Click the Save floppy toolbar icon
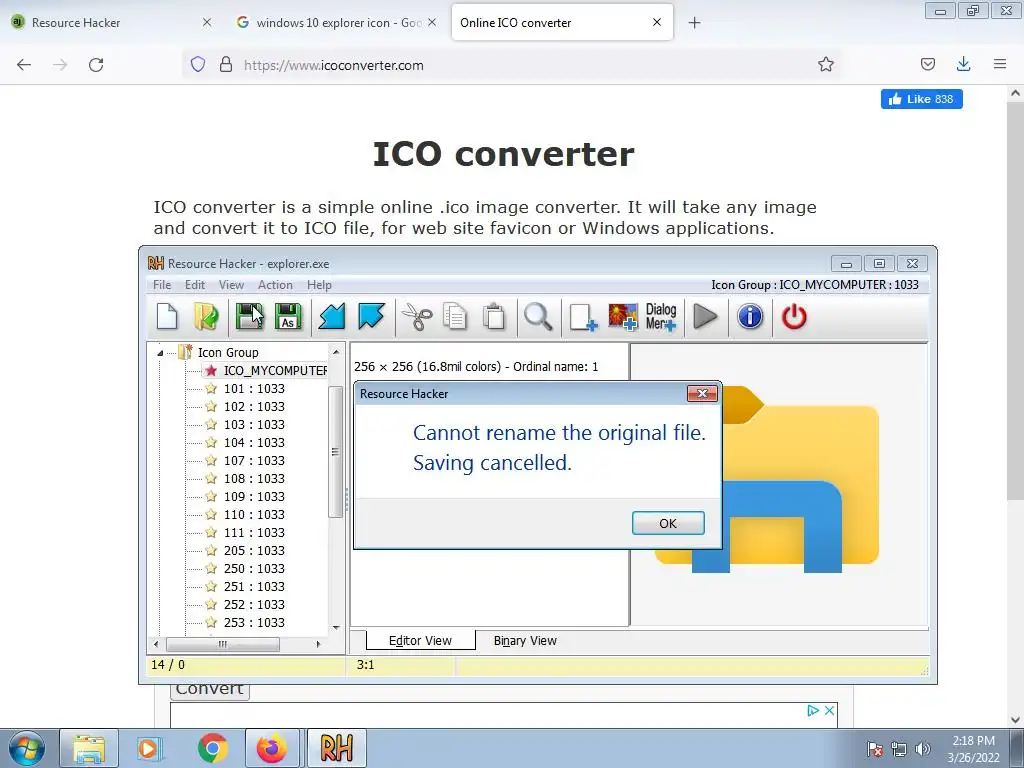1024x768 pixels. pos(249,317)
